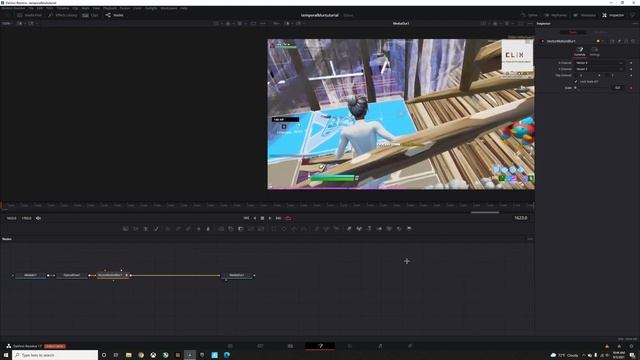Switch to Inspector Modifiers tab
Image resolution: width=640 pixels, height=360 pixels.
pyautogui.click(x=601, y=32)
